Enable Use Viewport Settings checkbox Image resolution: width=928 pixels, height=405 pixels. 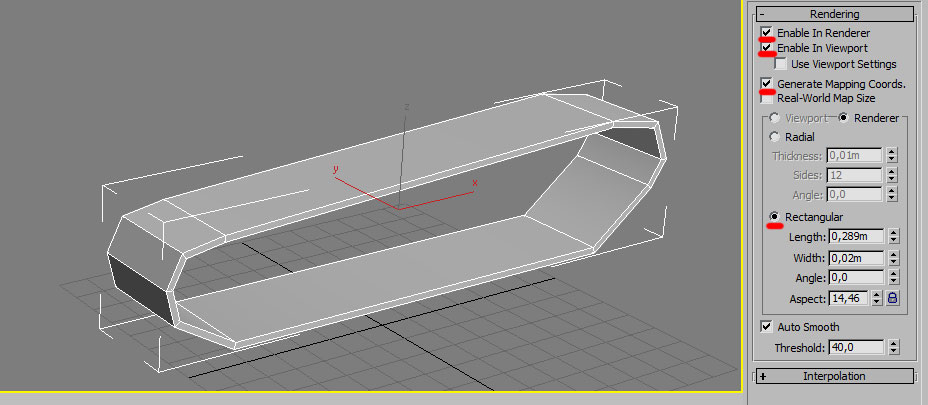(781, 64)
